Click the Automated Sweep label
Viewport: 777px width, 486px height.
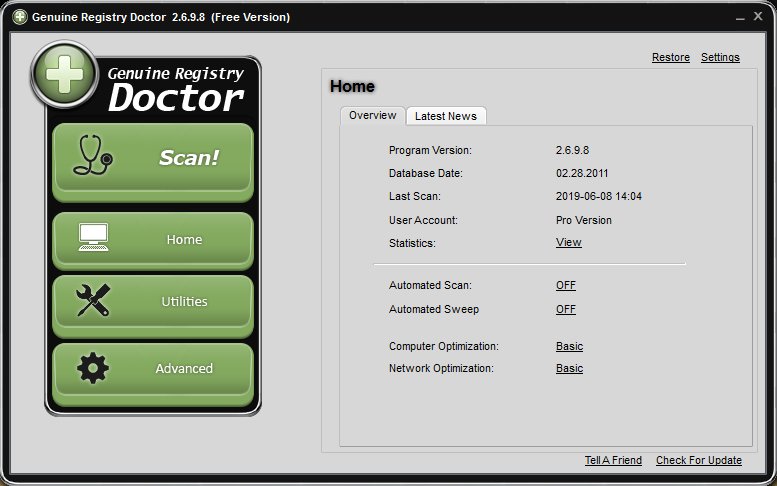click(434, 309)
